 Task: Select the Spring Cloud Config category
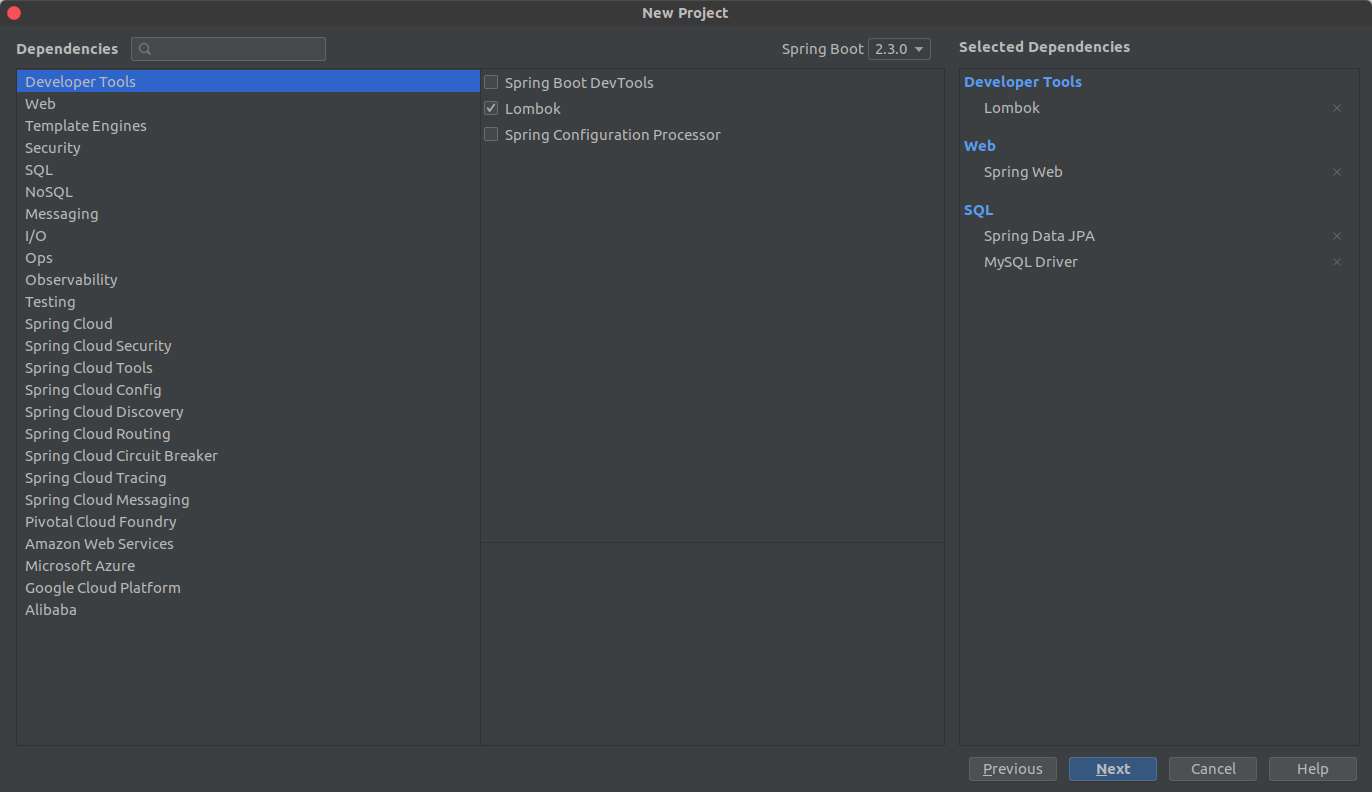(x=248, y=390)
